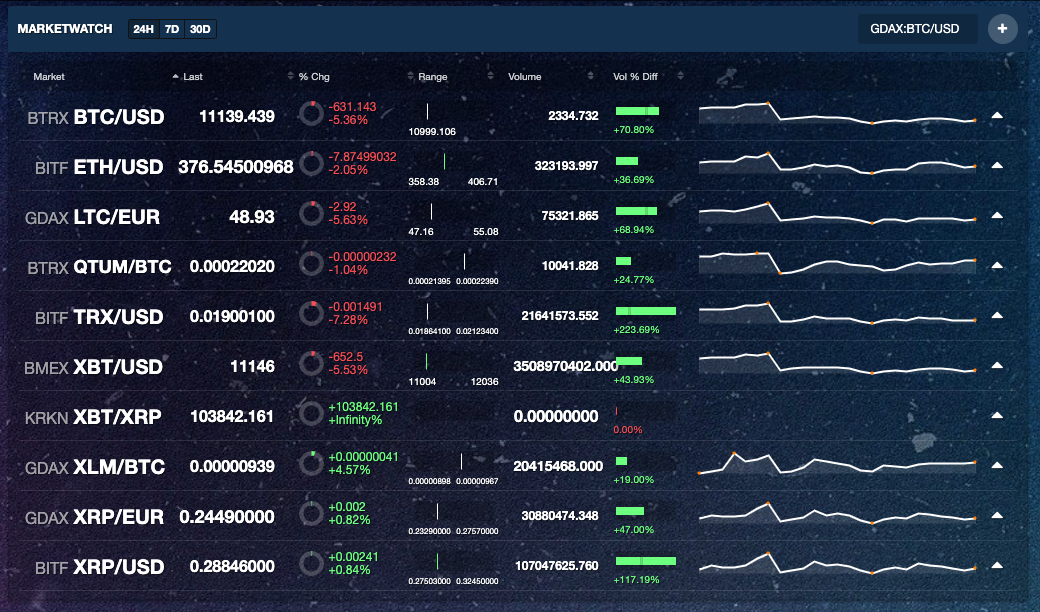
Task: Click sort arrows right of Volume header
Action: coord(590,77)
